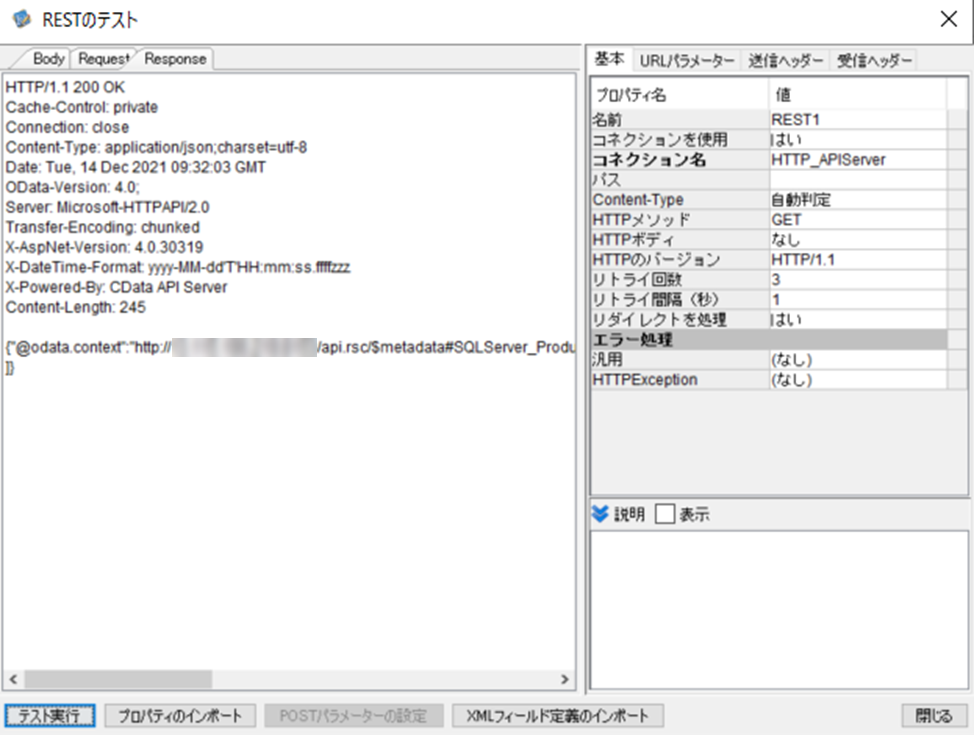Click the REST test window app icon
The height and width of the screenshot is (735, 974).
tap(22, 19)
